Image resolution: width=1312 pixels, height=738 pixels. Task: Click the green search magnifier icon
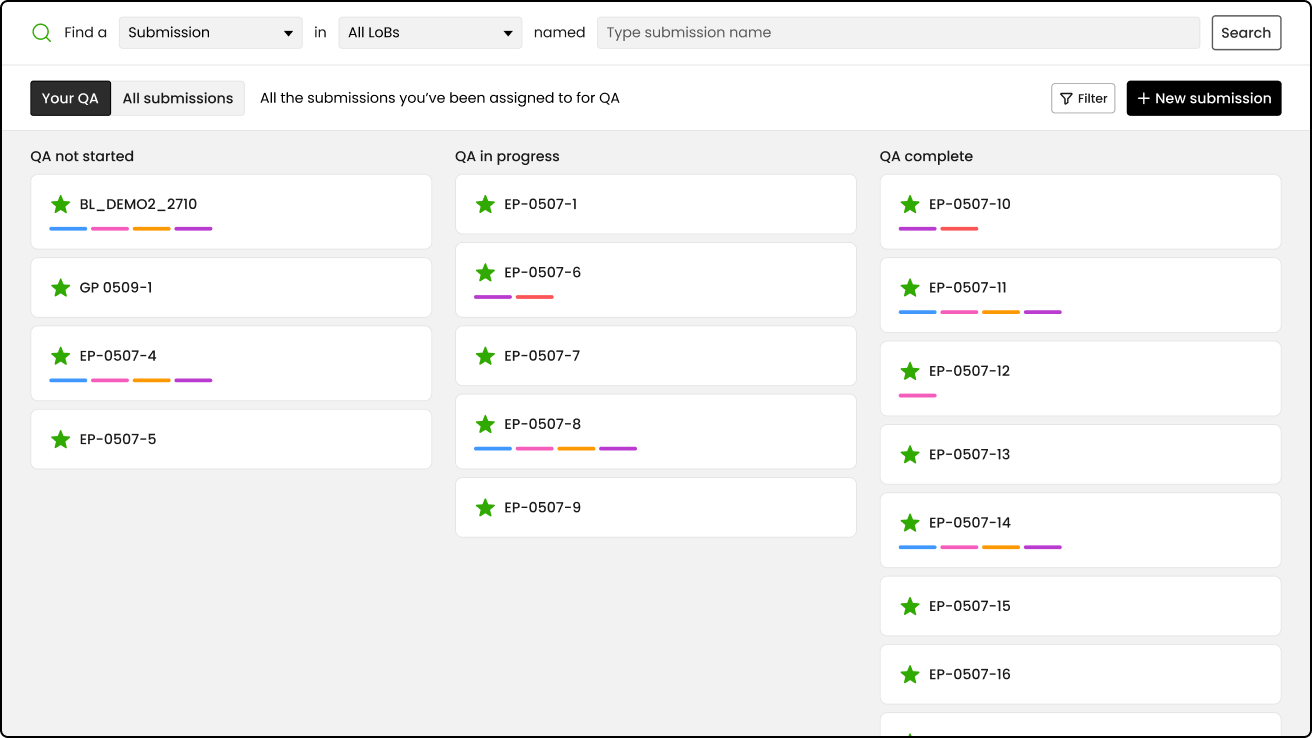(x=41, y=32)
